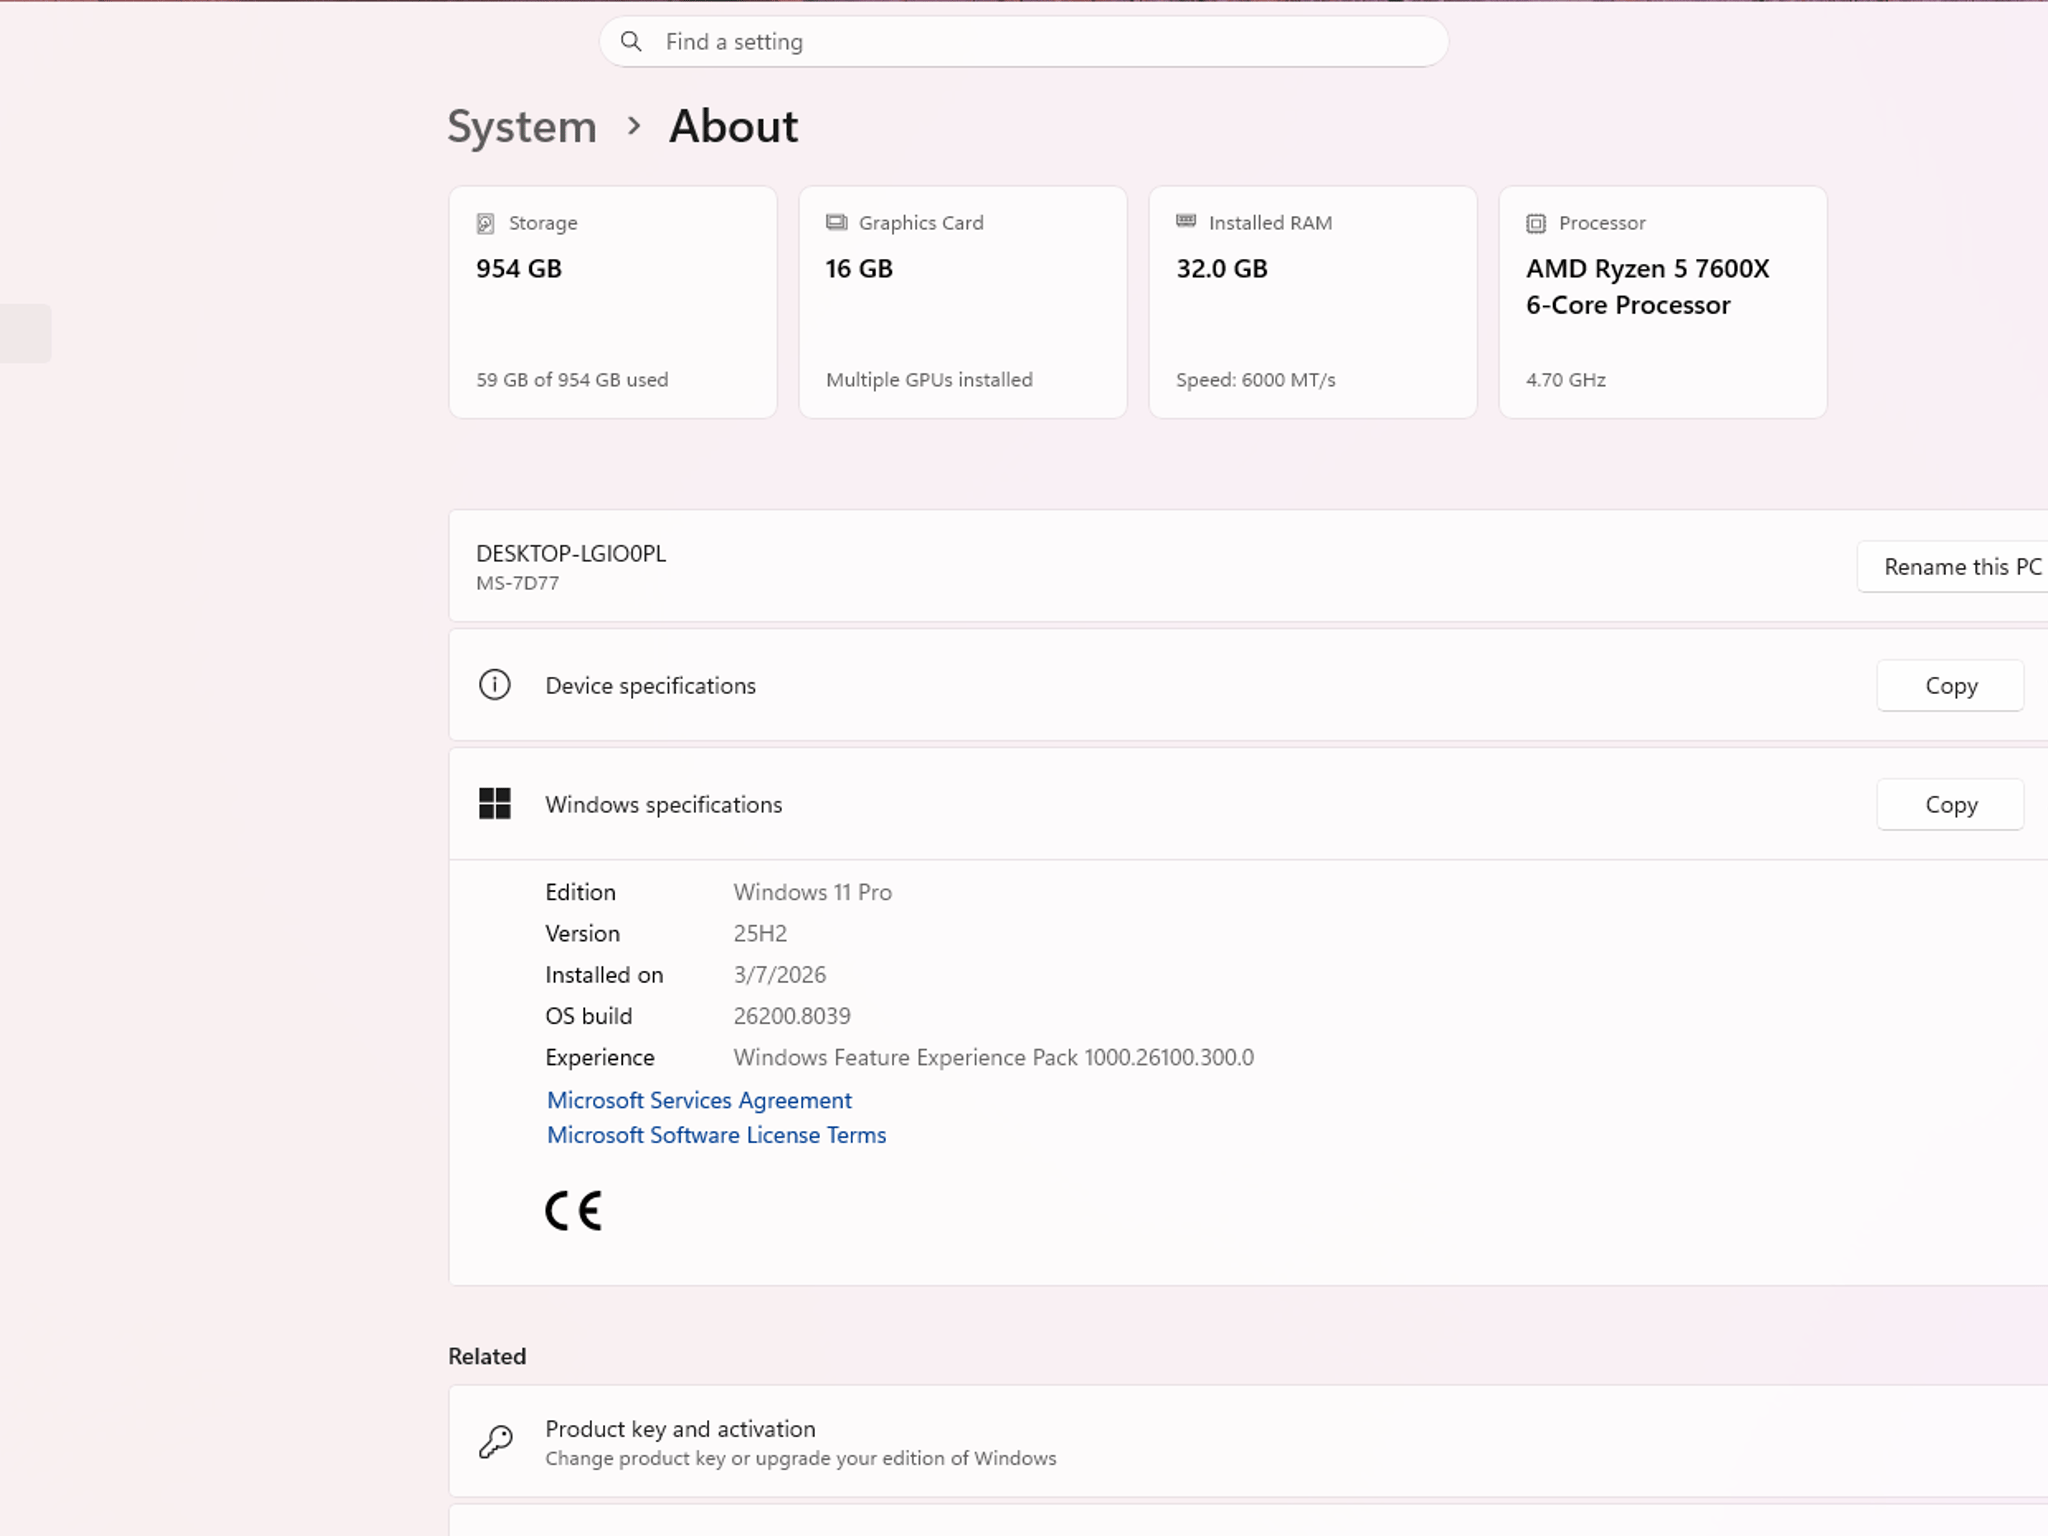Click the Processor chip icon

(1536, 223)
